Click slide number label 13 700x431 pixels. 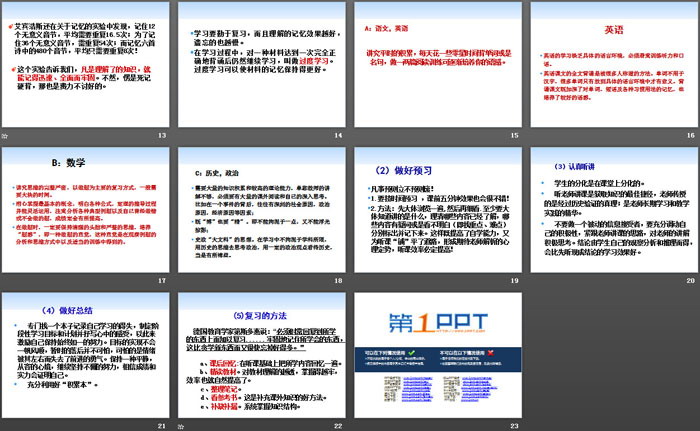coord(162,135)
